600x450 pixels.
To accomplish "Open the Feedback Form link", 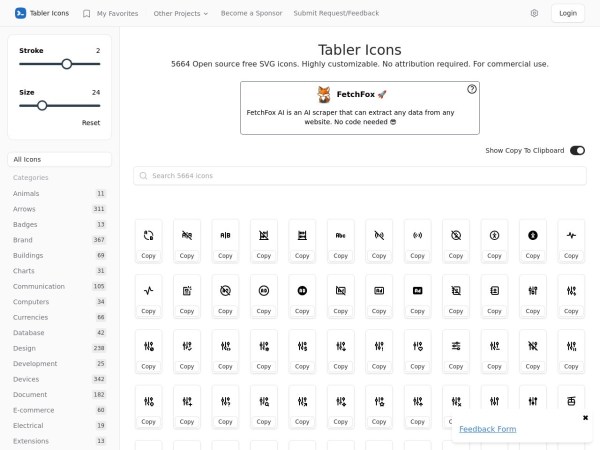I will pyautogui.click(x=487, y=429).
